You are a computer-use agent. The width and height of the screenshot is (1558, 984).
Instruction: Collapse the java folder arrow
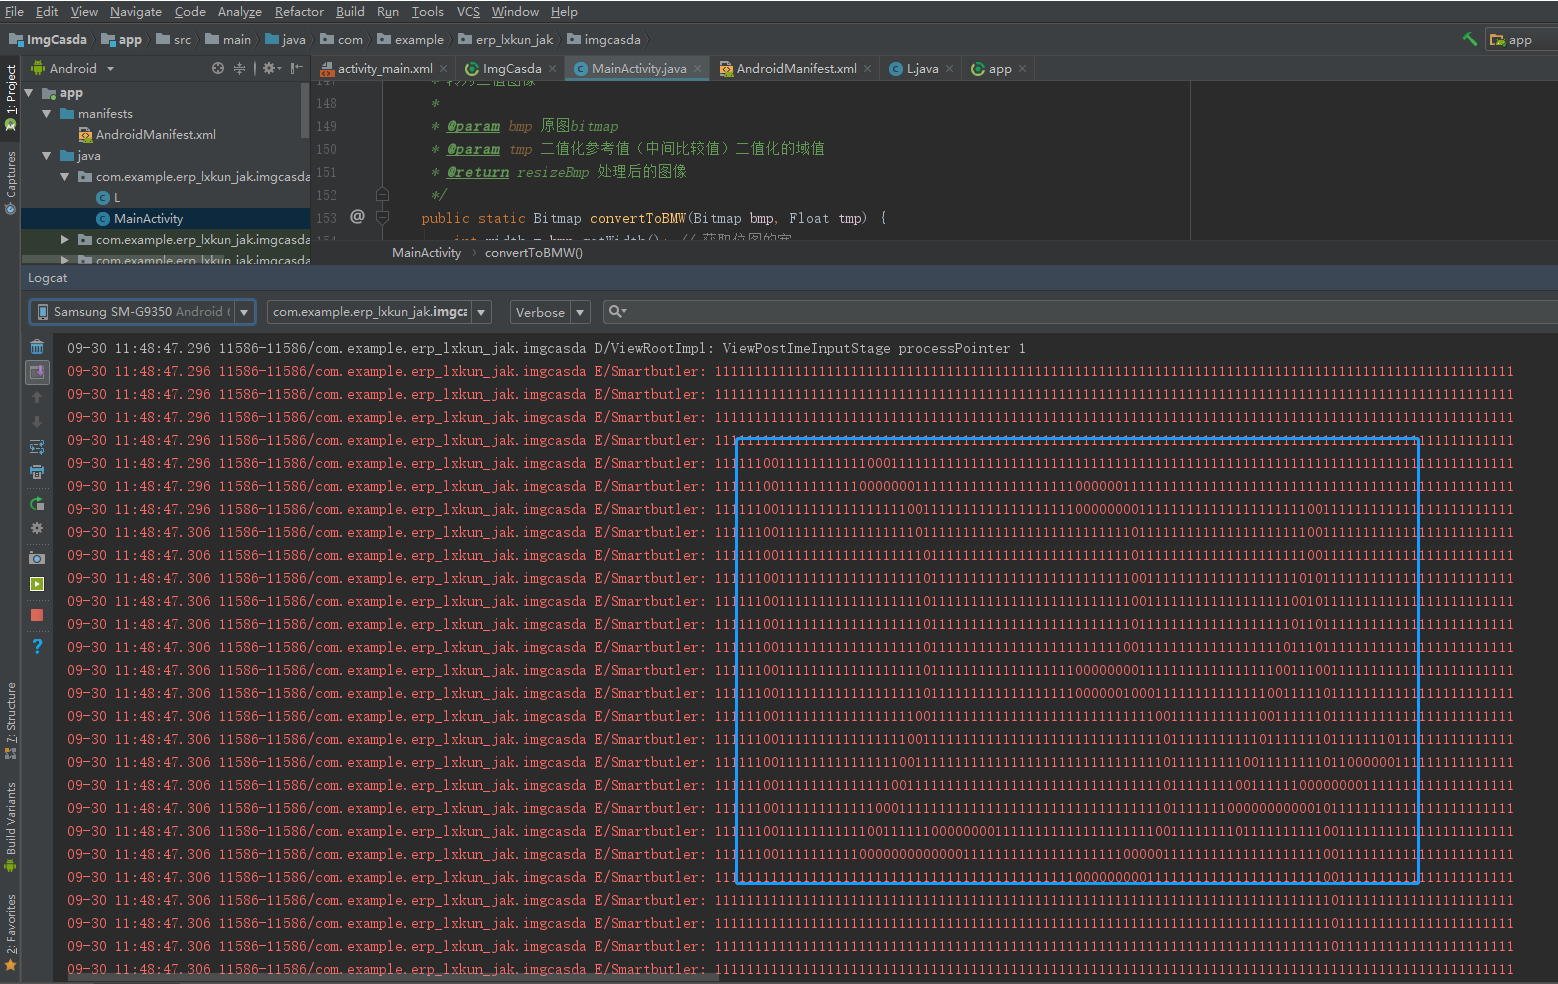point(47,156)
